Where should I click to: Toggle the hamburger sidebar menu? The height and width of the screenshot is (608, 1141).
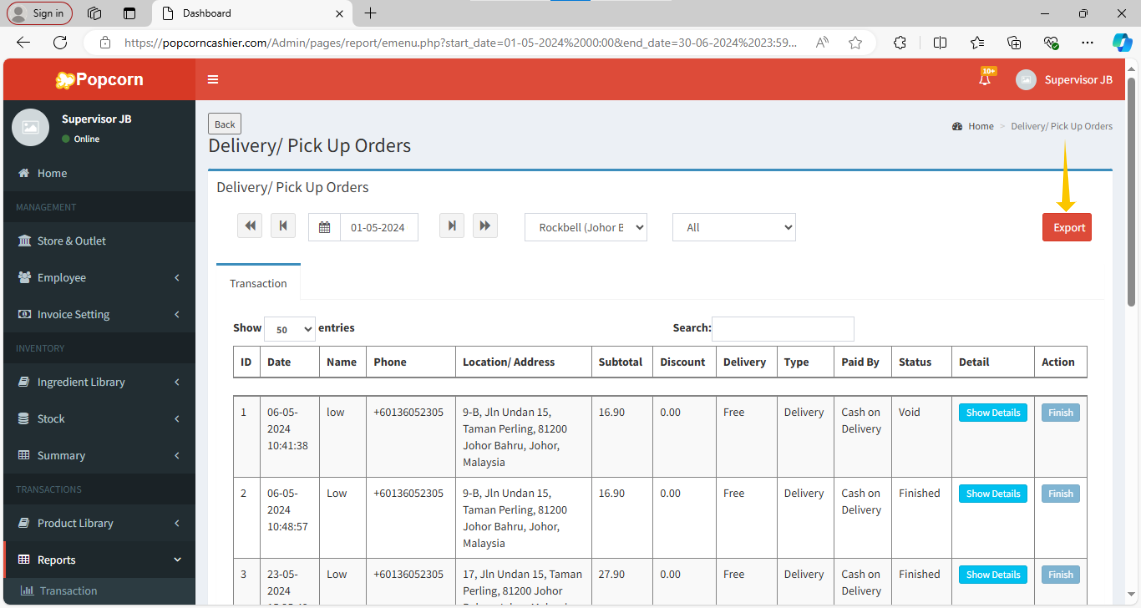[212, 79]
